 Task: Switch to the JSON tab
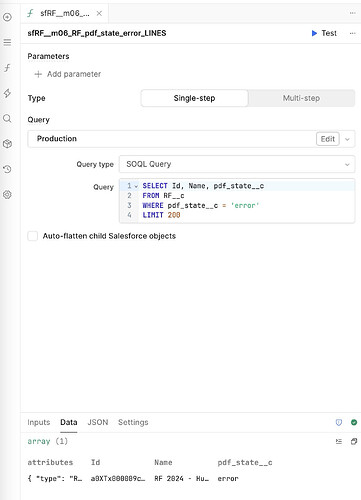coord(98,422)
